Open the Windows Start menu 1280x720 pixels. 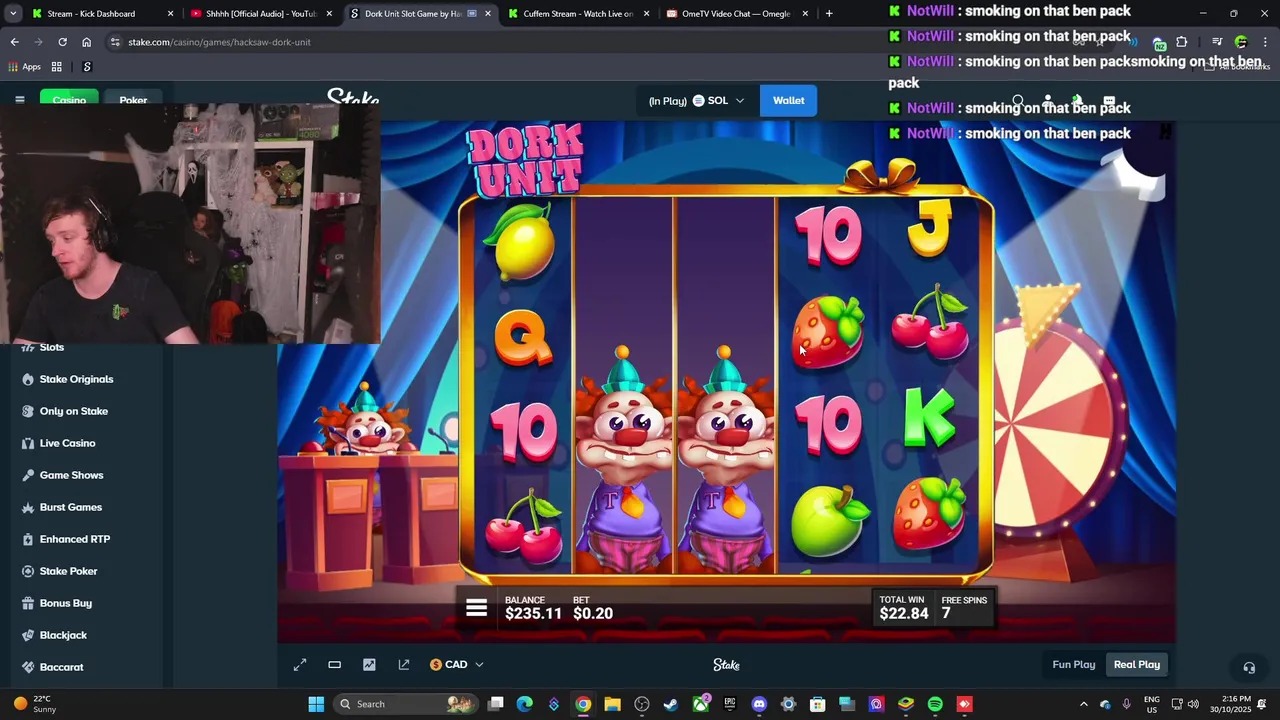316,704
